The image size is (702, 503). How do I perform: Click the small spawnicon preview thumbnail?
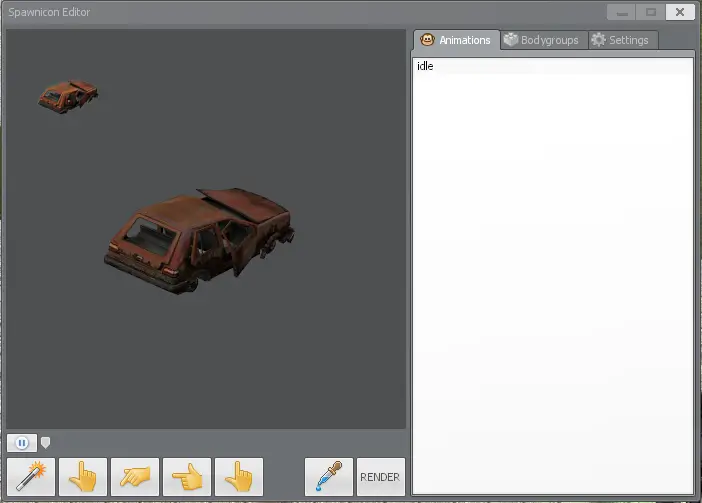pos(68,96)
